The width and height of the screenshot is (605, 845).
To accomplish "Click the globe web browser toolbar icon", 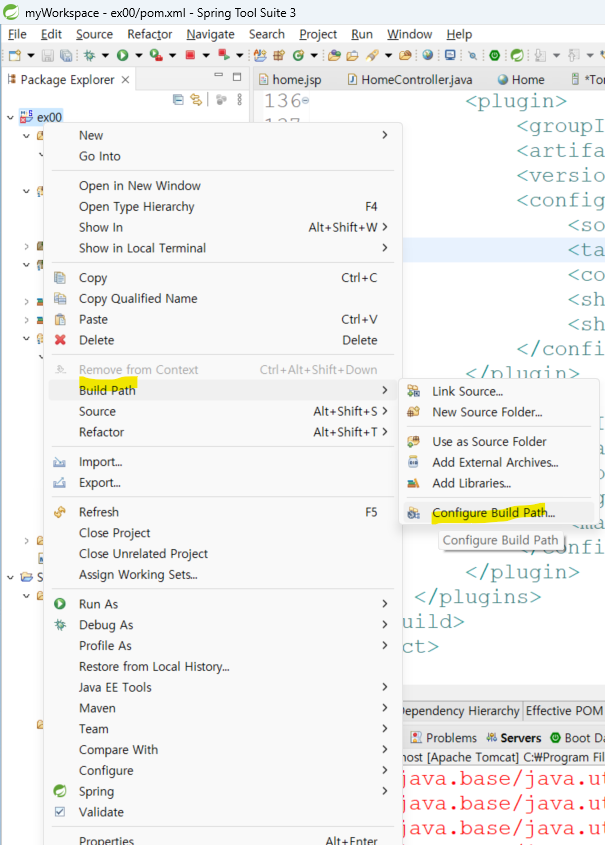I will [x=428, y=55].
